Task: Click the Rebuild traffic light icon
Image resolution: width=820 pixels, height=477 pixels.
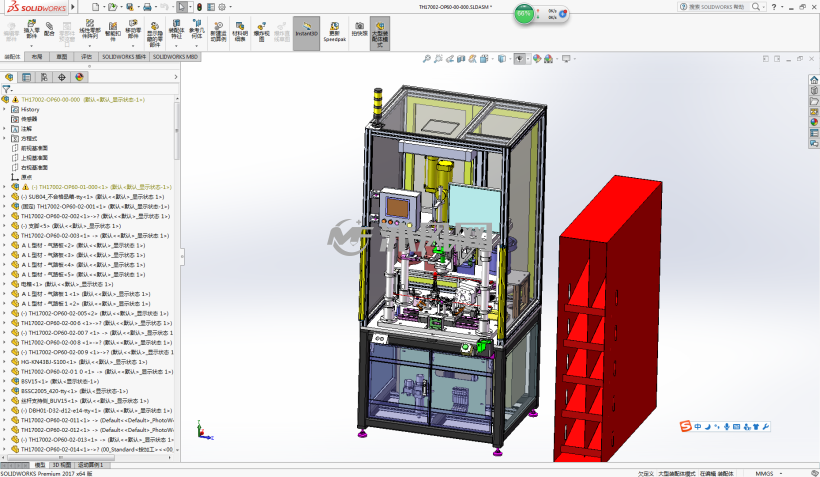Action: pyautogui.click(x=199, y=7)
